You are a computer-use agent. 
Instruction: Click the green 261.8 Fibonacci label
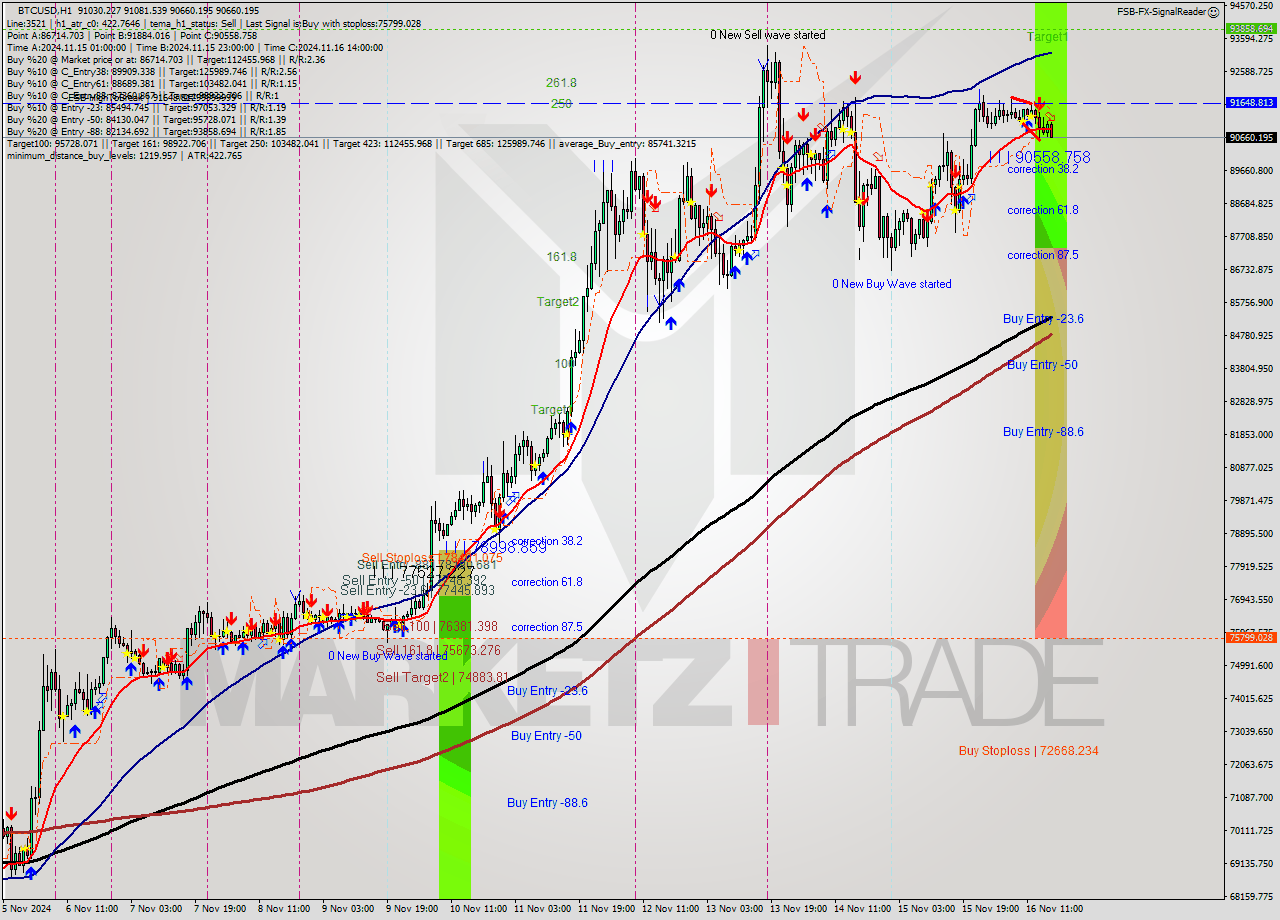coord(561,83)
